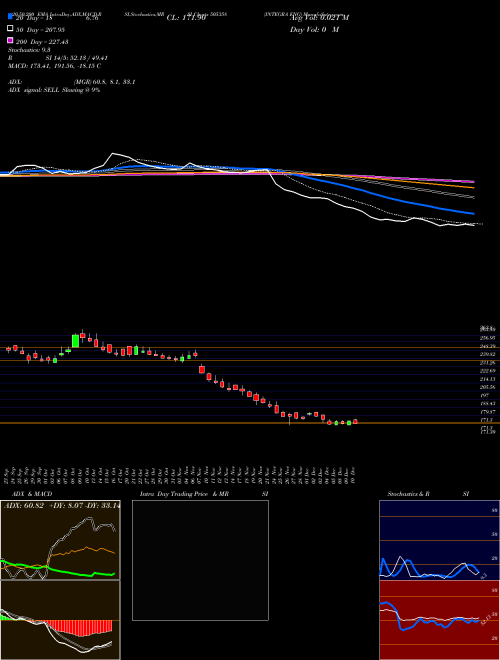The height and width of the screenshot is (660, 500).
Task: Click the 'CL: 171.90' closing price label
Action: pyautogui.click(x=186, y=18)
